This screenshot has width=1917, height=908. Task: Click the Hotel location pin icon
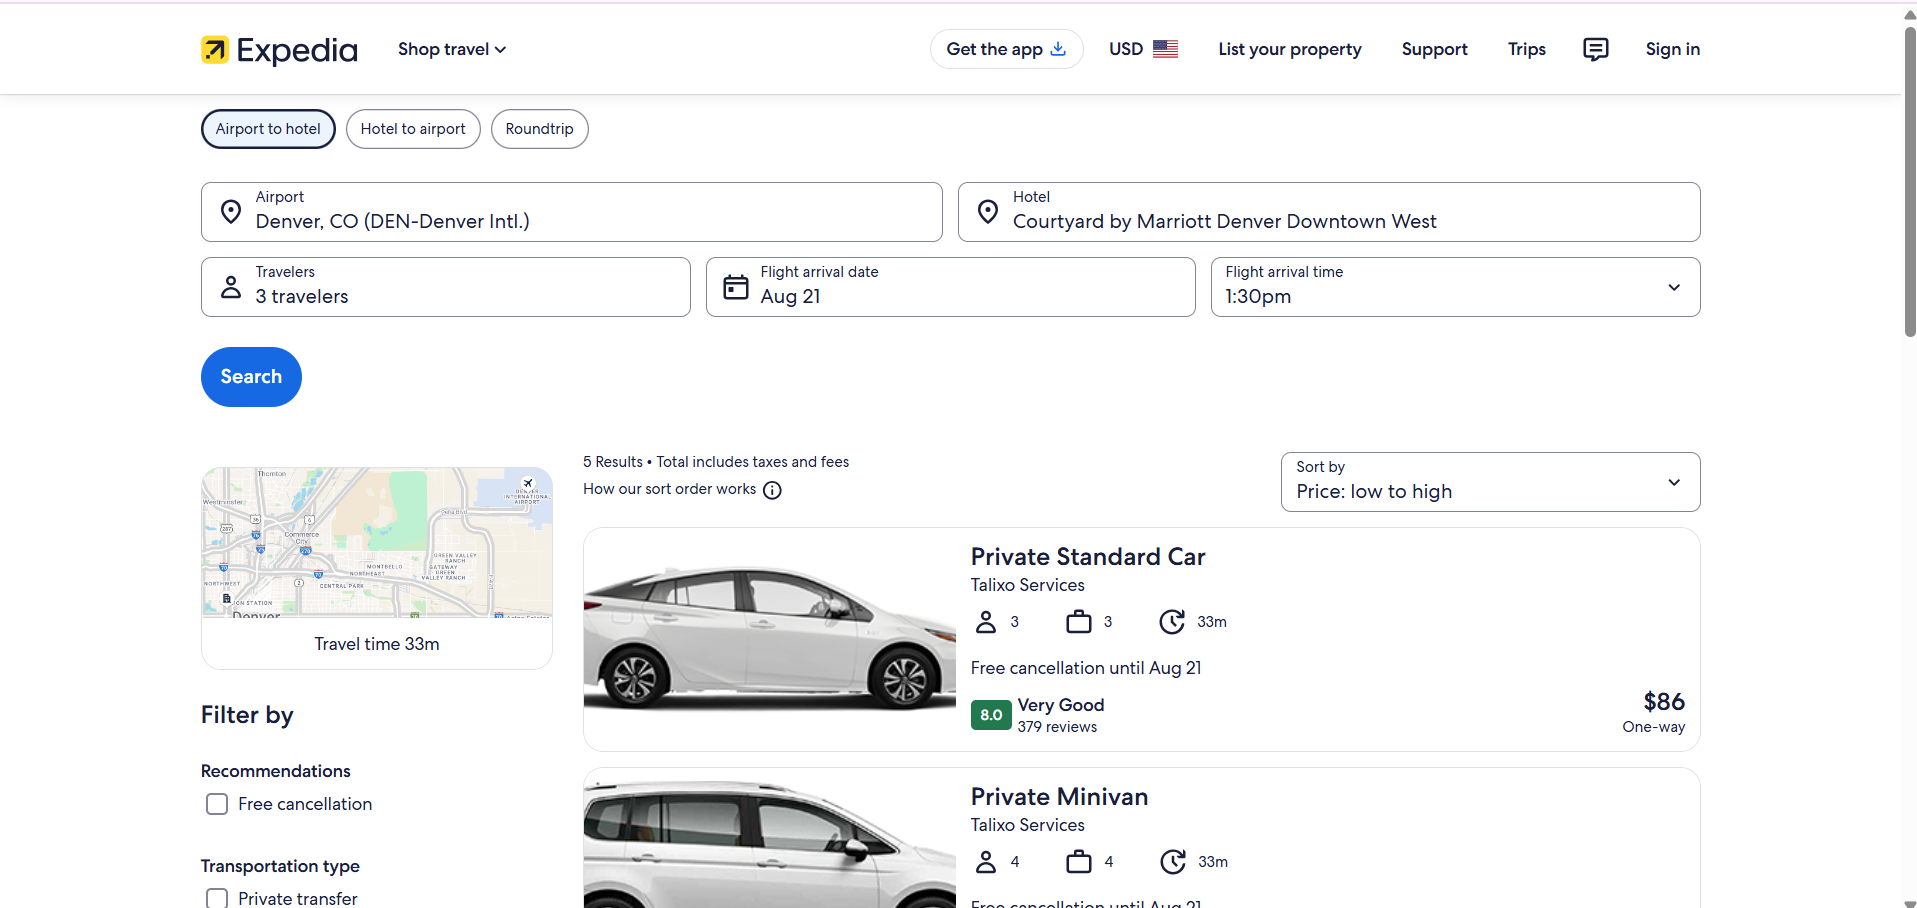(988, 212)
